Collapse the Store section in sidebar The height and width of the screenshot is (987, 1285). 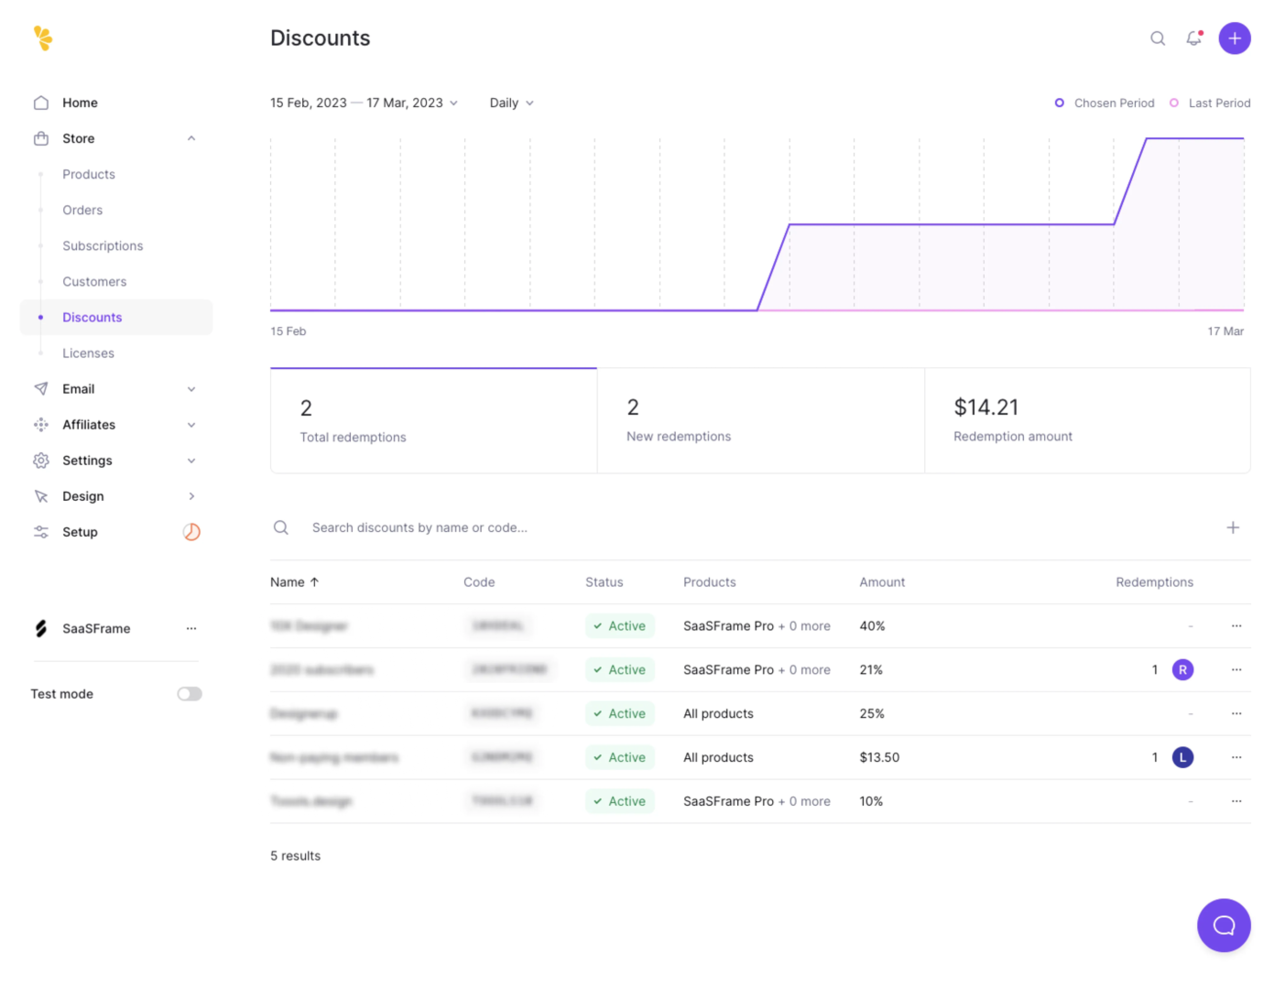coord(191,138)
